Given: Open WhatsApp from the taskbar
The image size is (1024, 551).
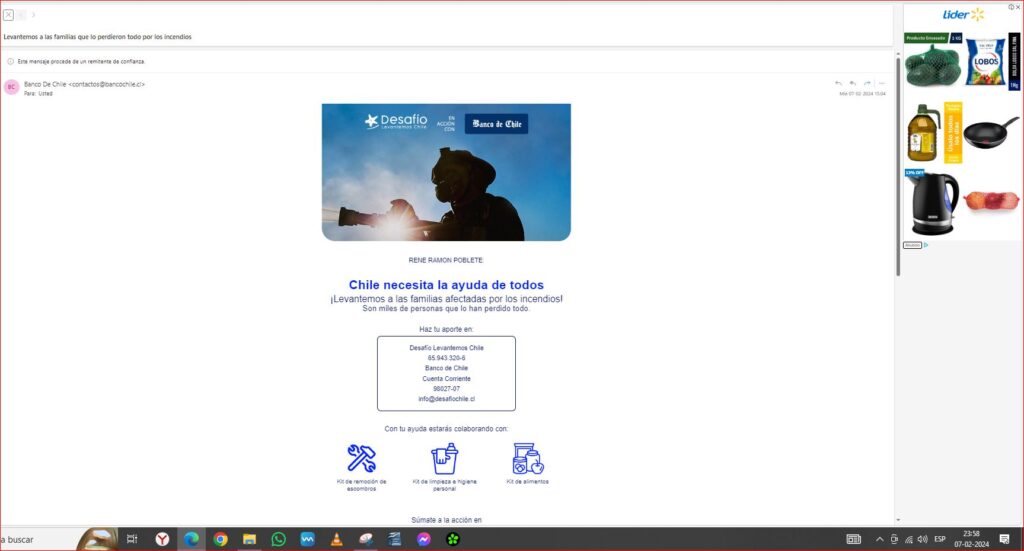Looking at the screenshot, I should 279,539.
